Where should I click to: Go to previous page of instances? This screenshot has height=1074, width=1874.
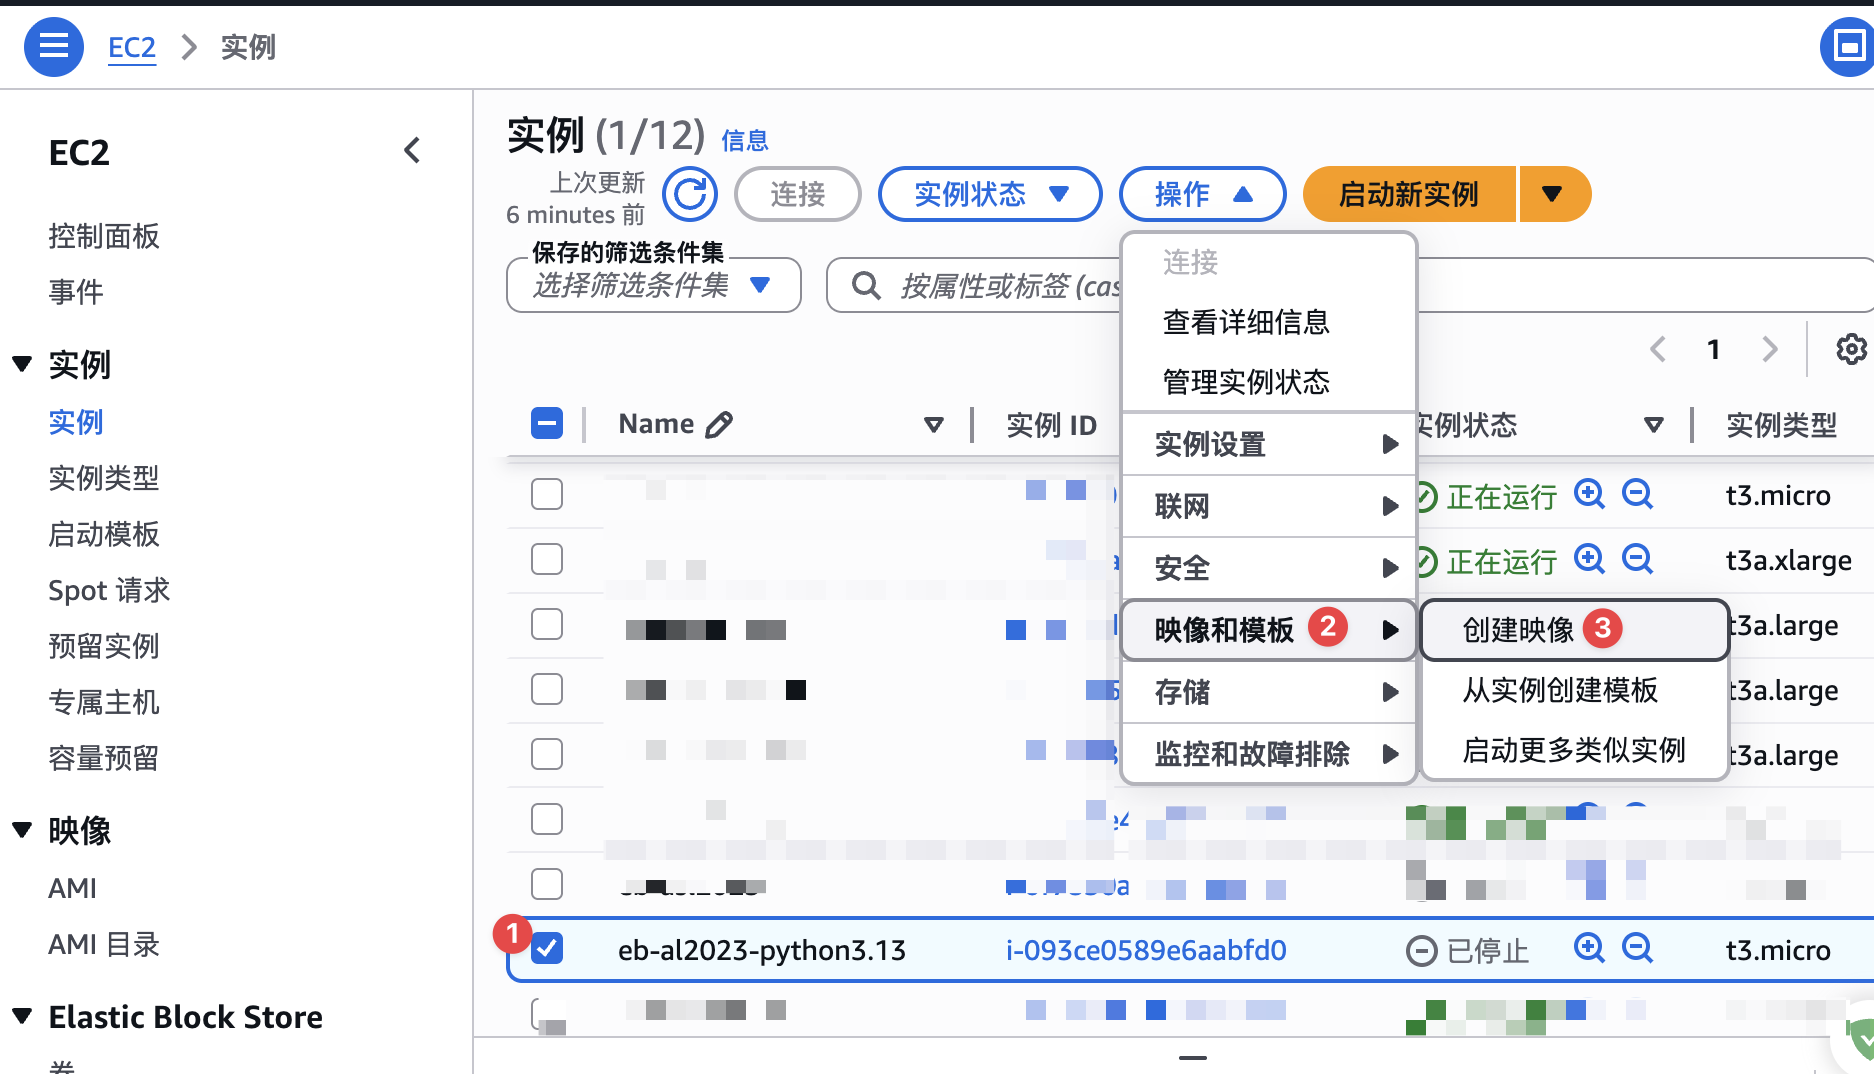tap(1658, 349)
